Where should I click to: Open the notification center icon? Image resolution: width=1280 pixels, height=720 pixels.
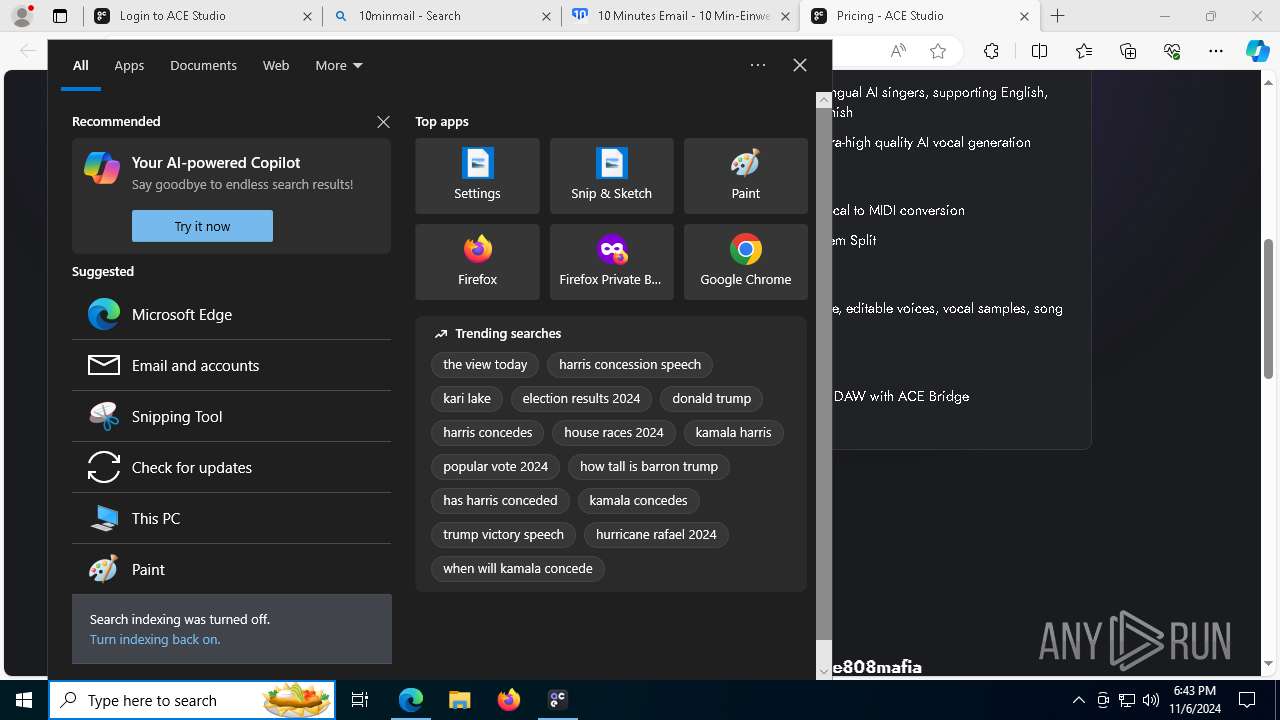click(1247, 700)
